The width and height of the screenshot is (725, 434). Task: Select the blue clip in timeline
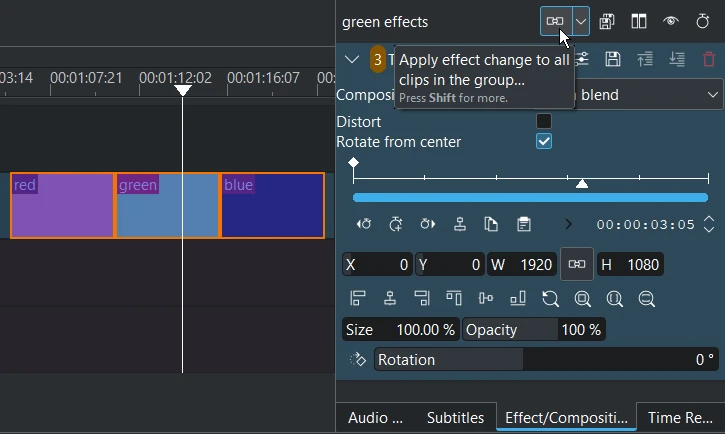click(272, 206)
